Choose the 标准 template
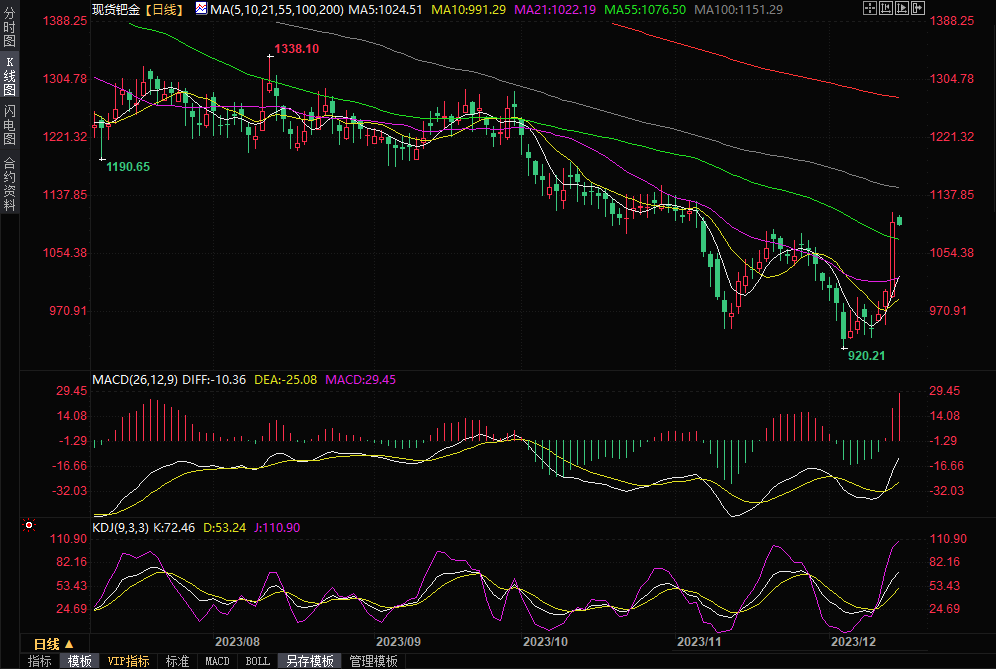Viewport: 996px width, 669px height. click(x=177, y=661)
